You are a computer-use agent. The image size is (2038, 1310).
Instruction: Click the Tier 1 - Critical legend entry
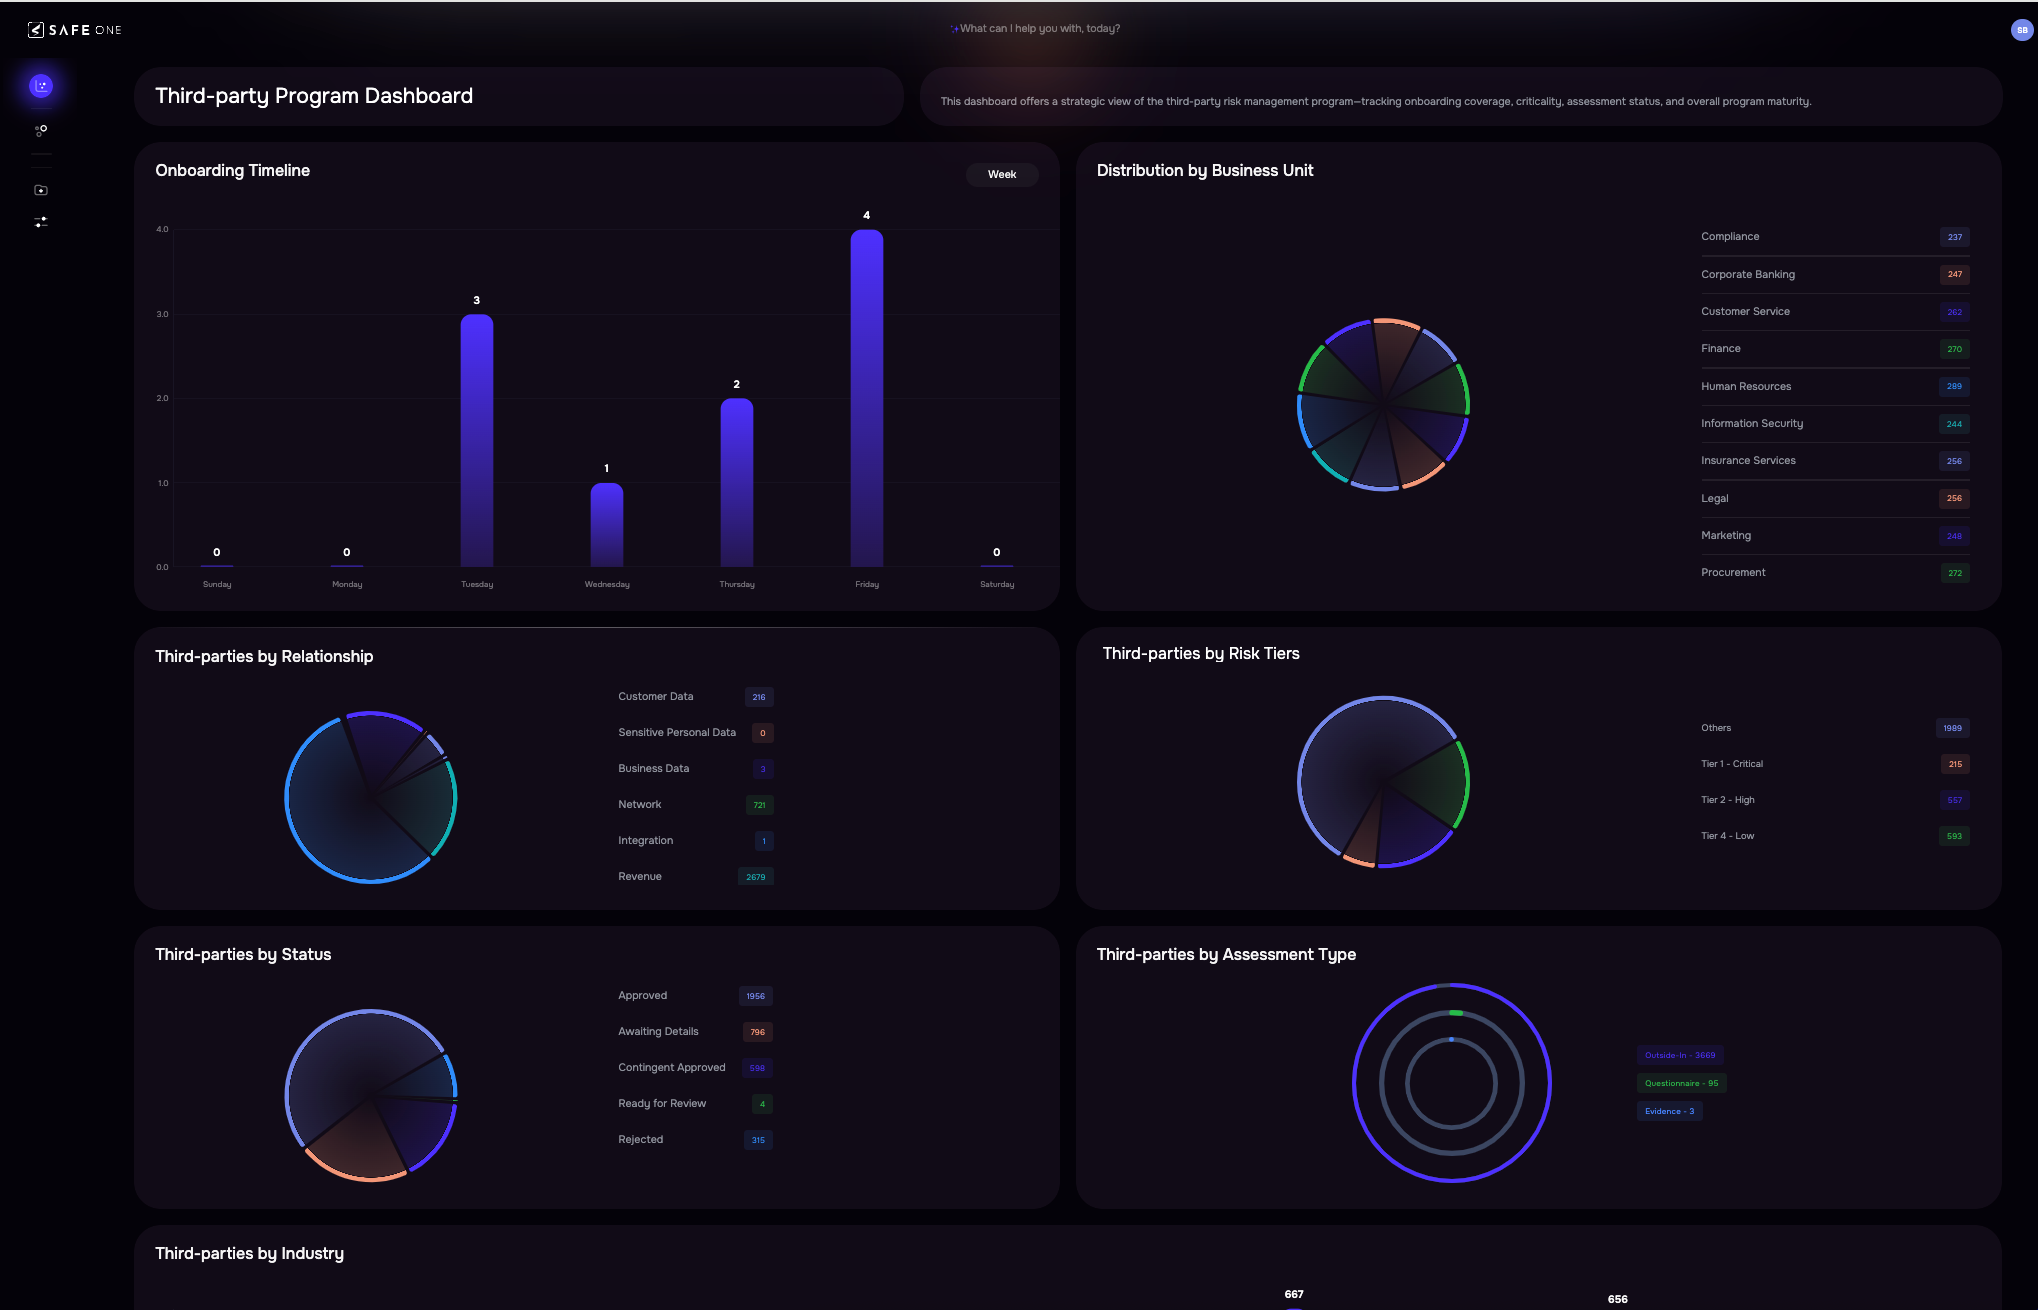[x=1731, y=764]
